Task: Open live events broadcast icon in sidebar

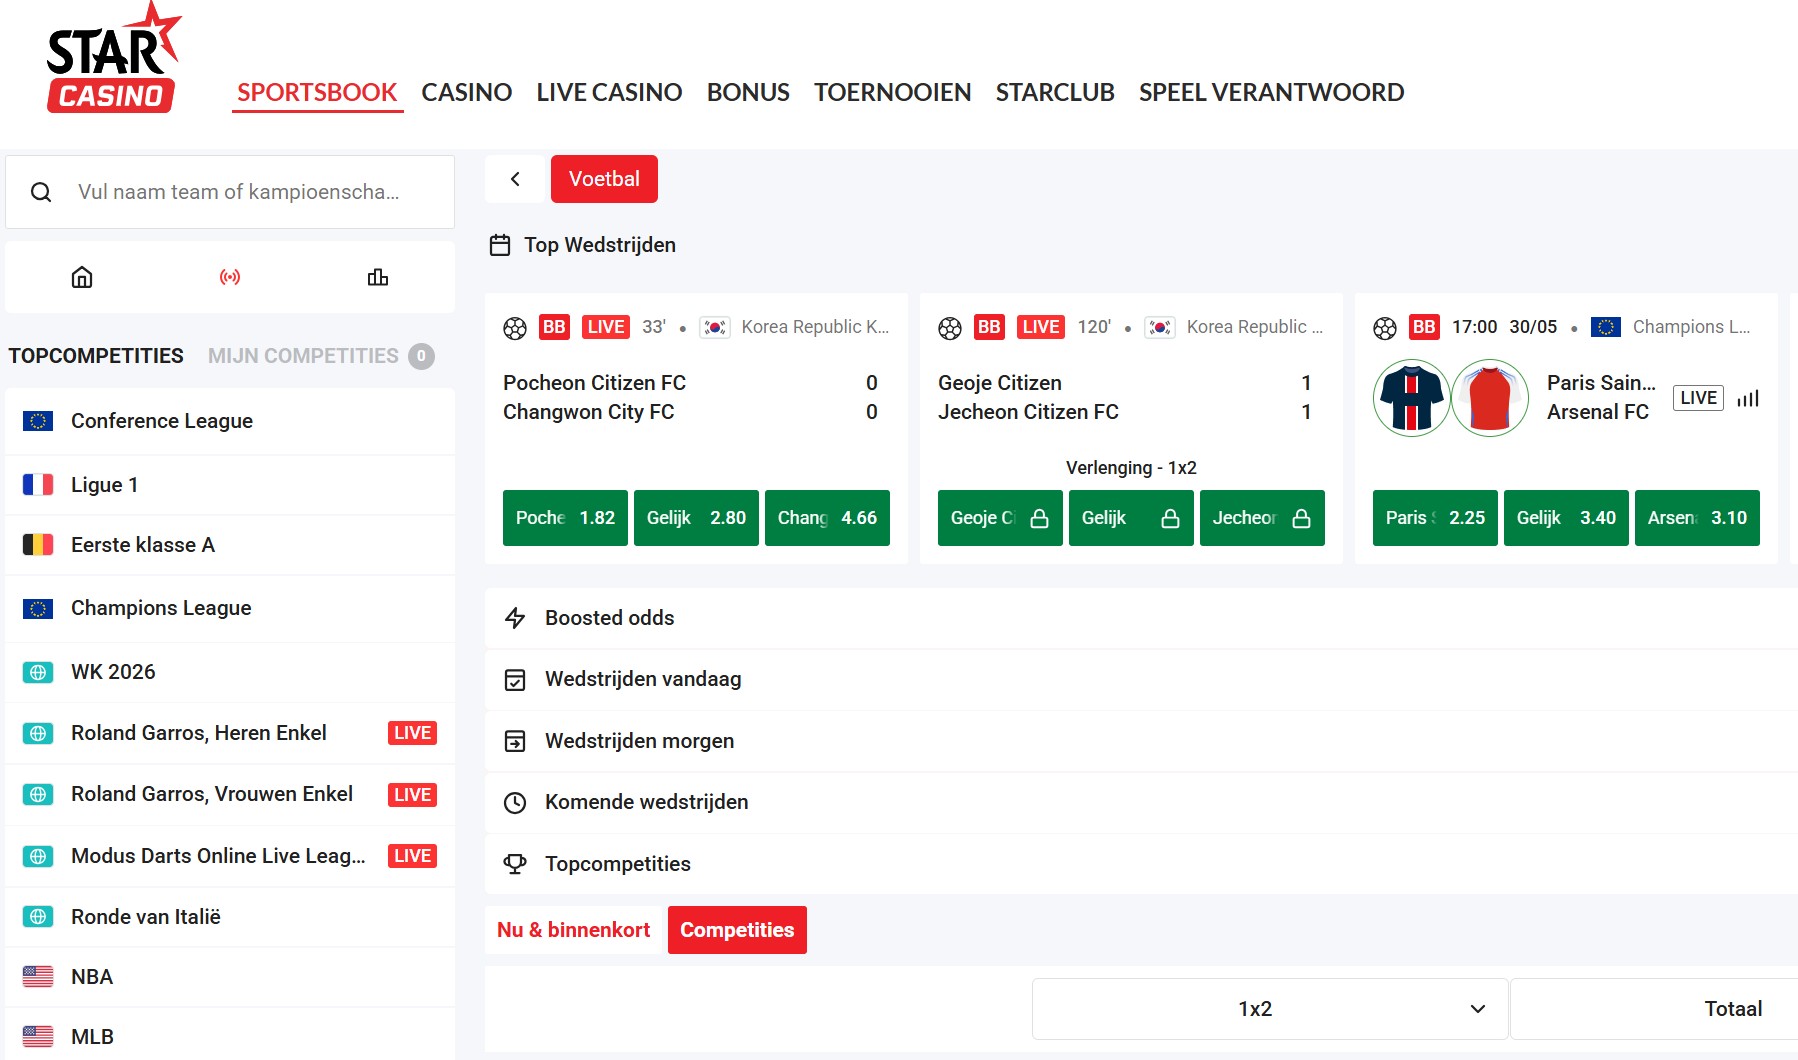Action: (230, 277)
